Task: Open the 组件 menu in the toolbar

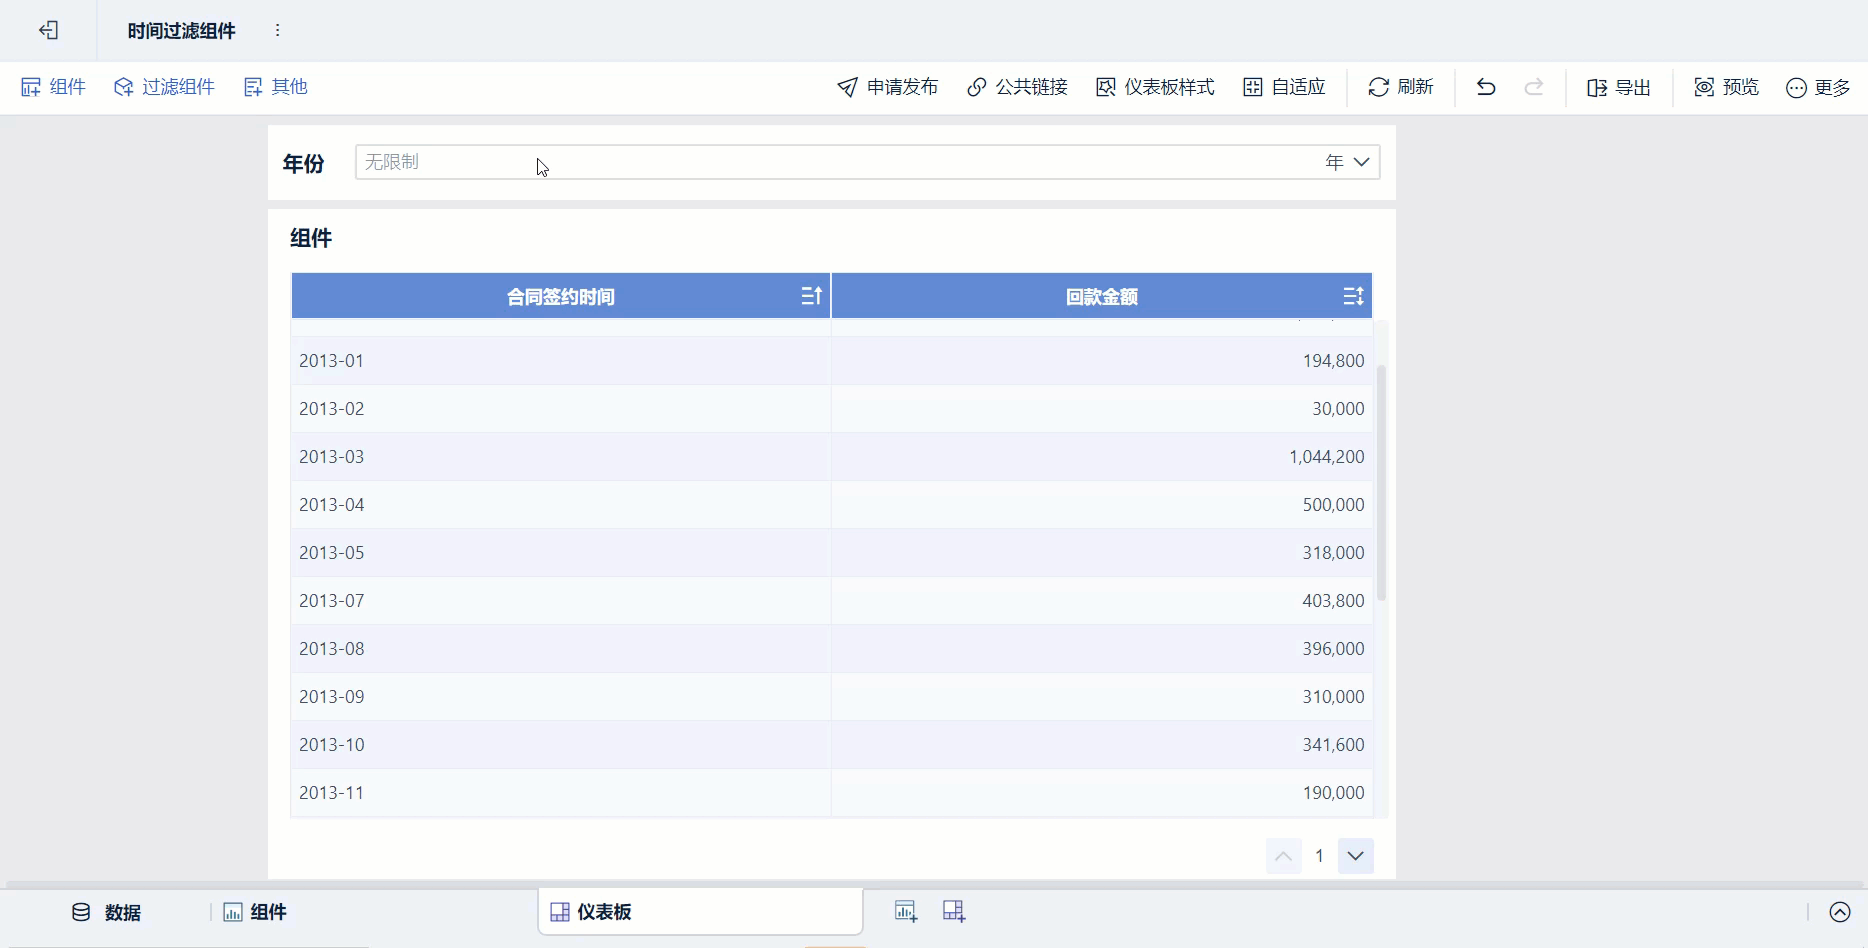Action: pyautogui.click(x=54, y=87)
